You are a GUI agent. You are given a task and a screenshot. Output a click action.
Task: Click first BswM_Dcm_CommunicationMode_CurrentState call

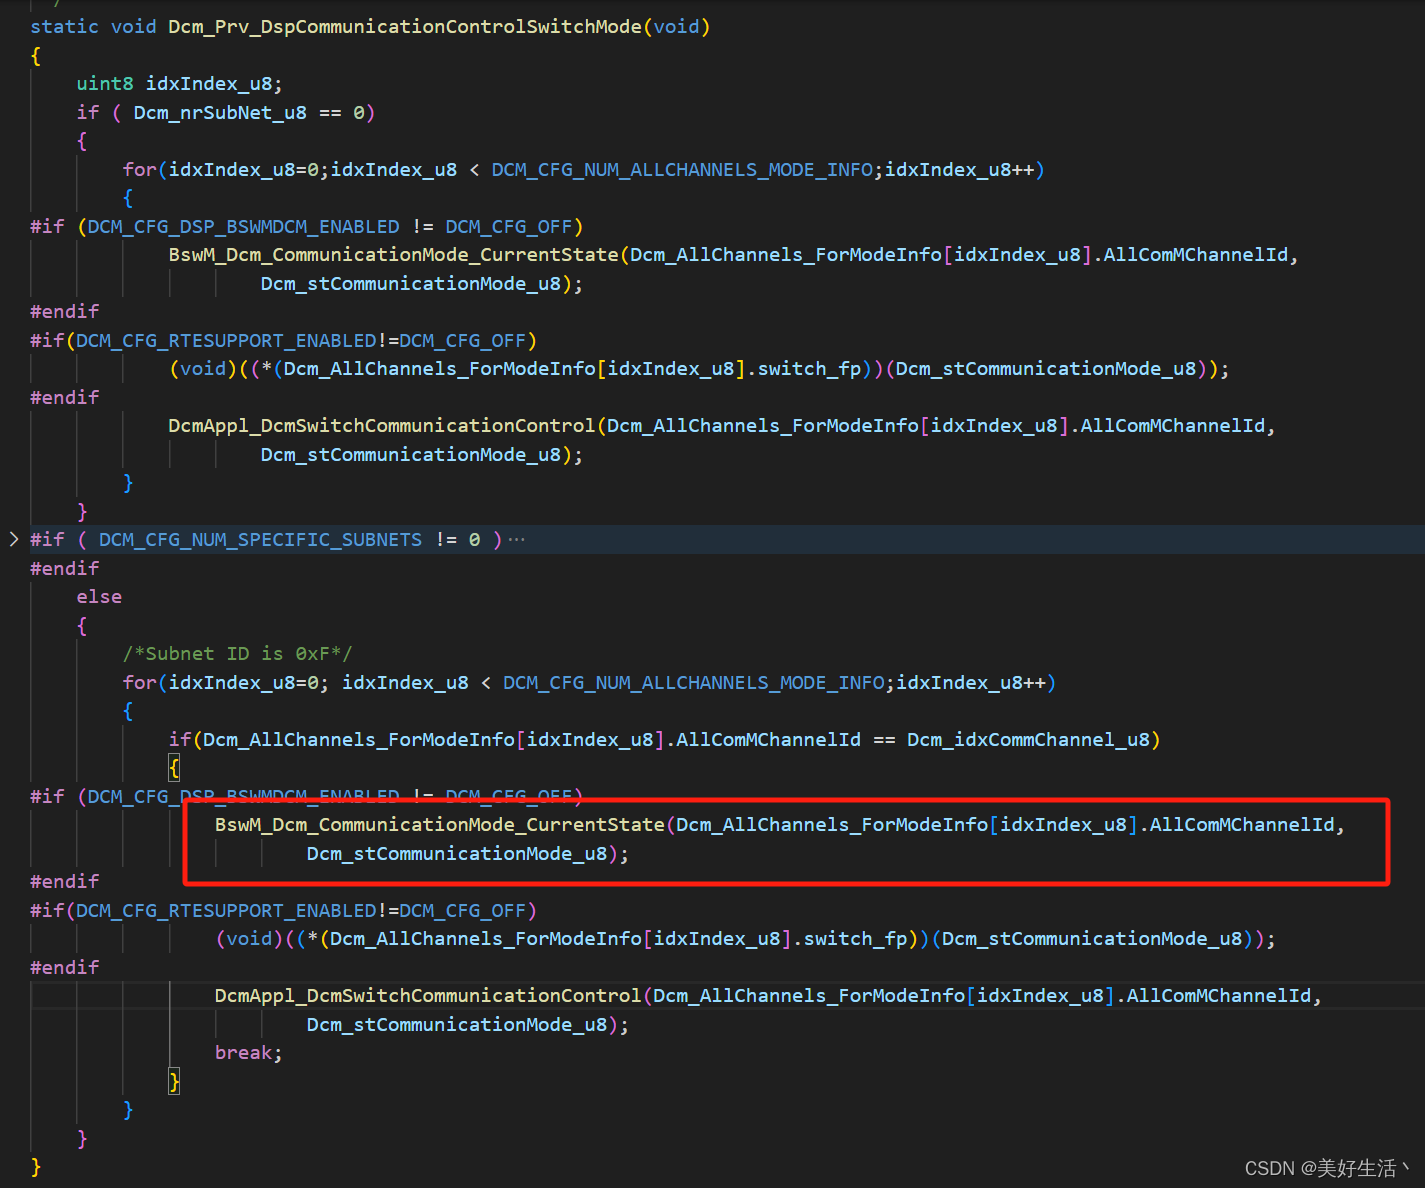pos(393,255)
